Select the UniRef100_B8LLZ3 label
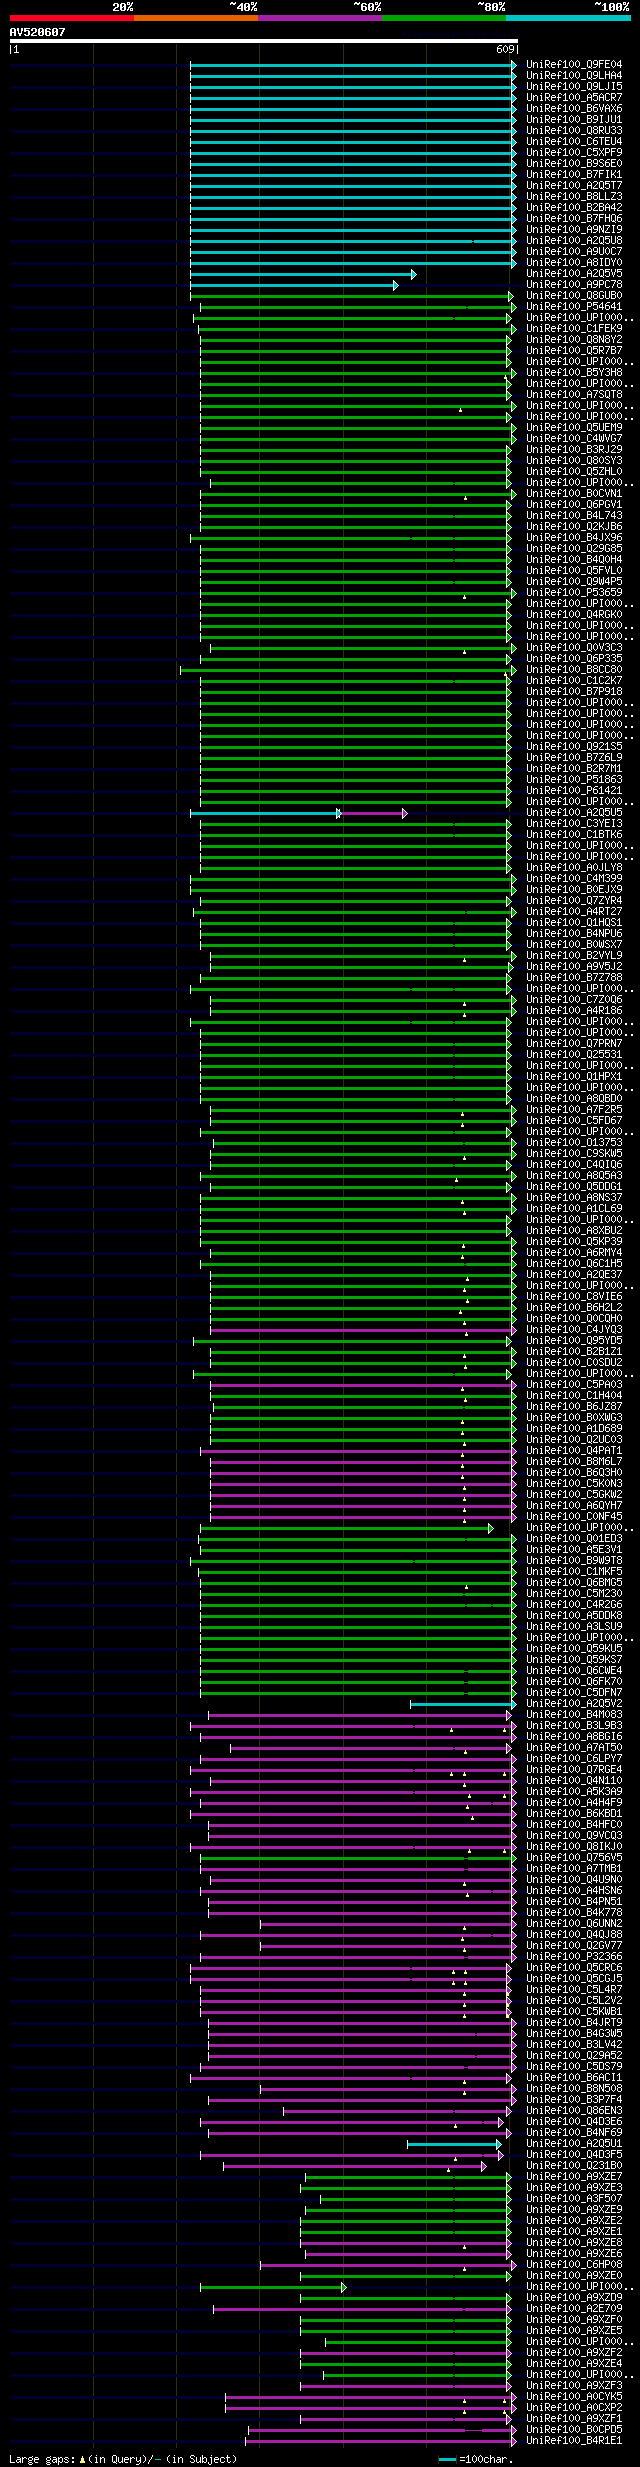 pos(574,197)
